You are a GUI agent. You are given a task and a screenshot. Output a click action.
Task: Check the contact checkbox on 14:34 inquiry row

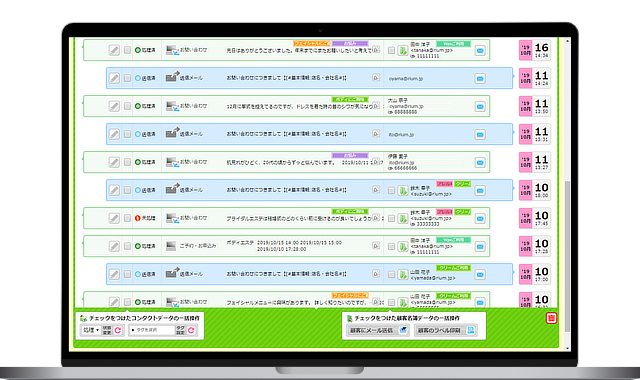click(127, 50)
